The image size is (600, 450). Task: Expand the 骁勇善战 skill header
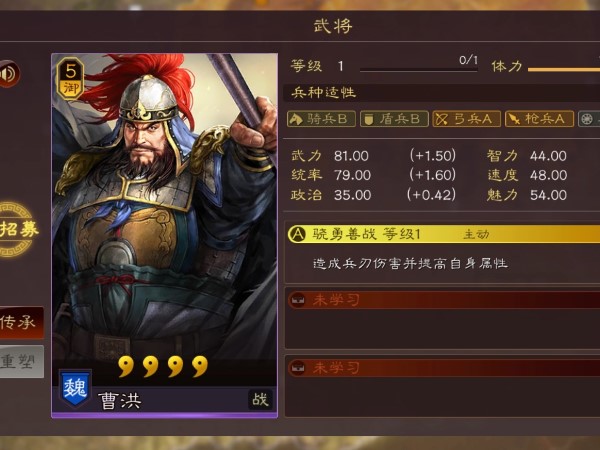[443, 234]
